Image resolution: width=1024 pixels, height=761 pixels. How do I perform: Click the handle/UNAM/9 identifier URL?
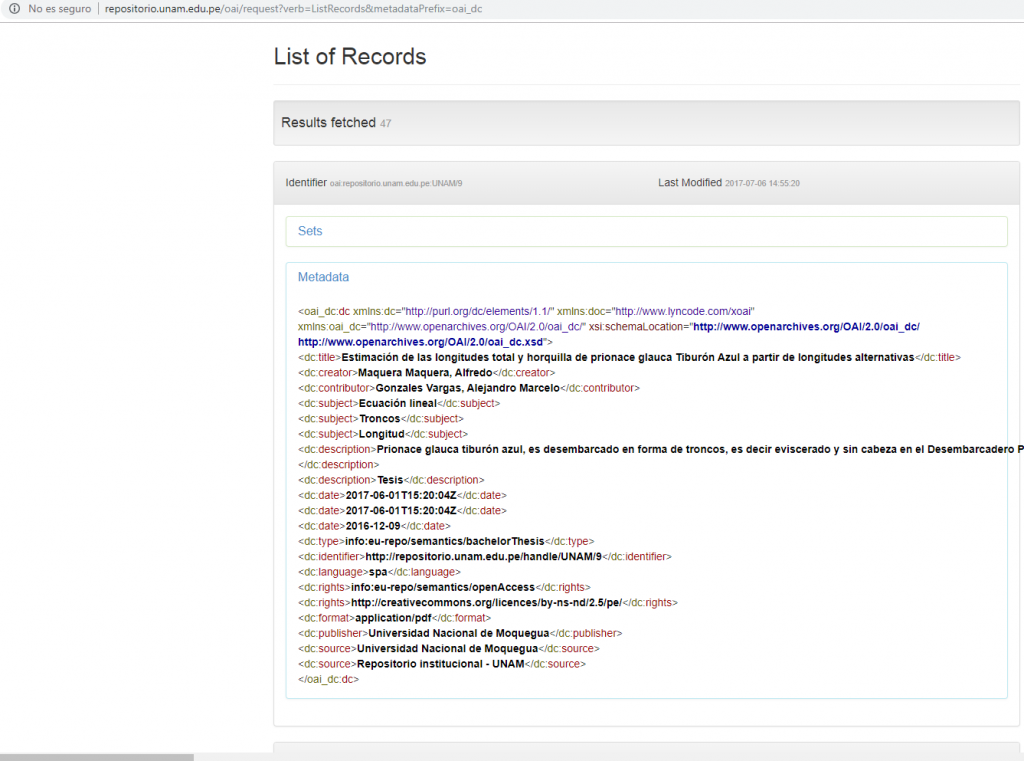click(x=483, y=556)
